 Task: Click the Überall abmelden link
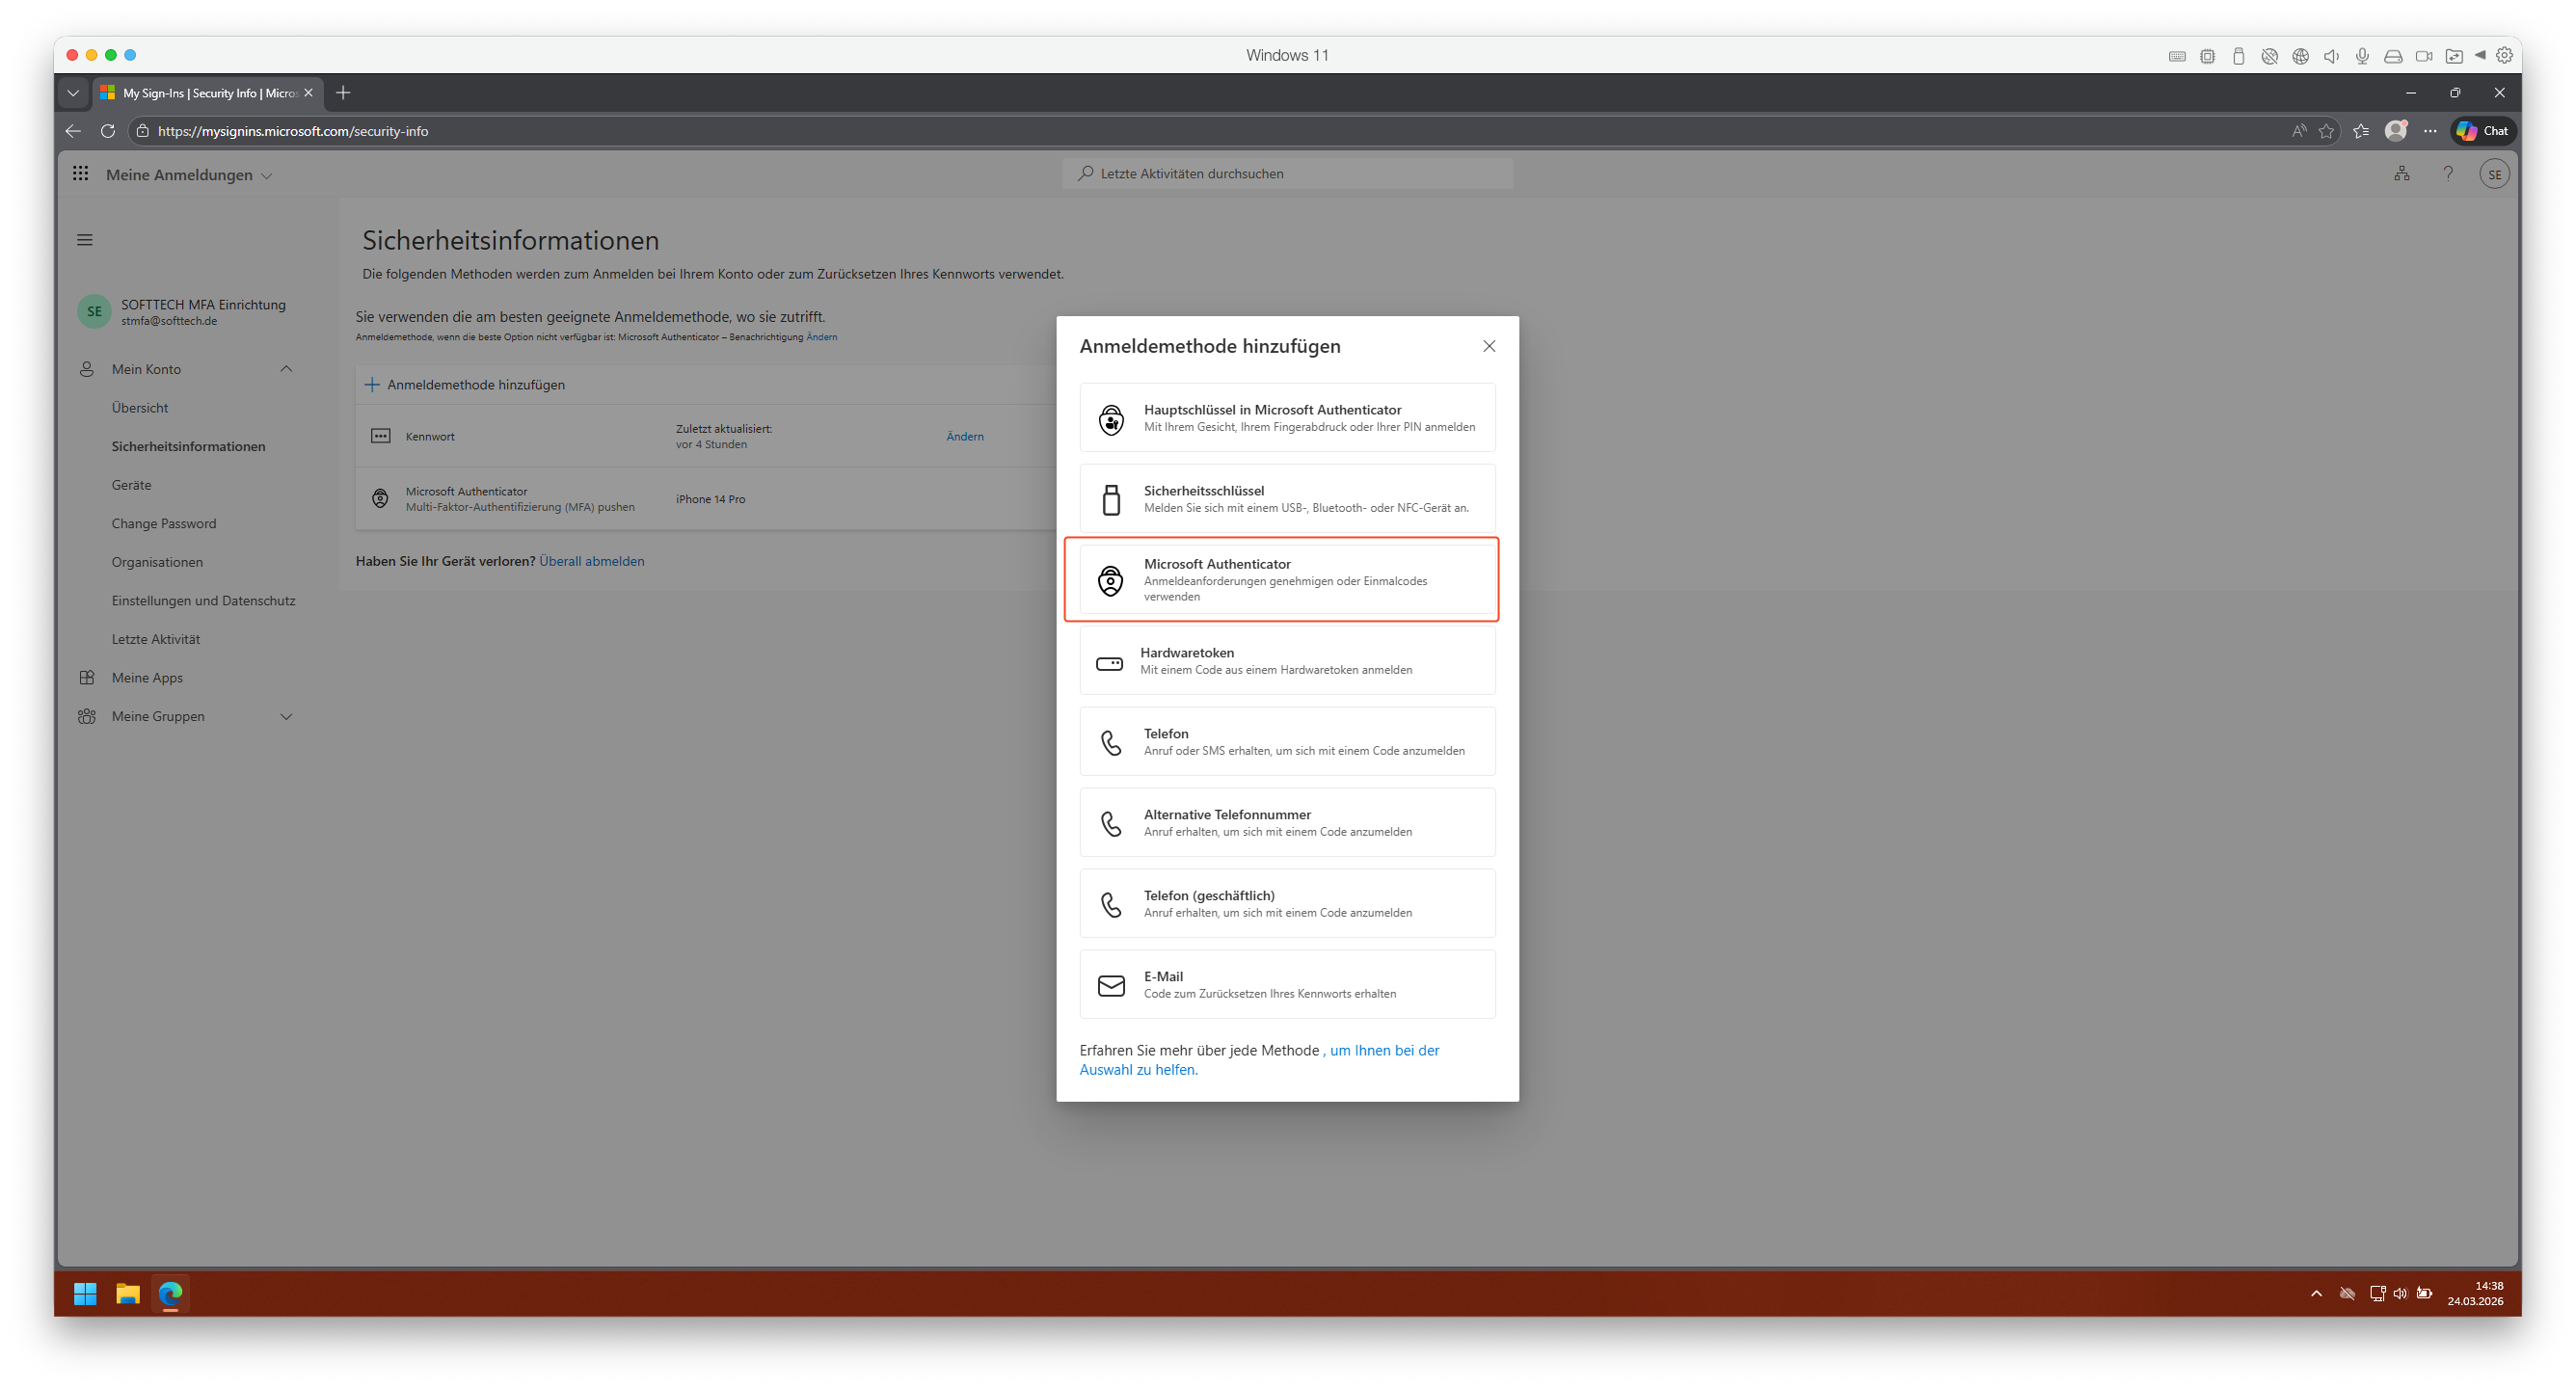(x=592, y=562)
